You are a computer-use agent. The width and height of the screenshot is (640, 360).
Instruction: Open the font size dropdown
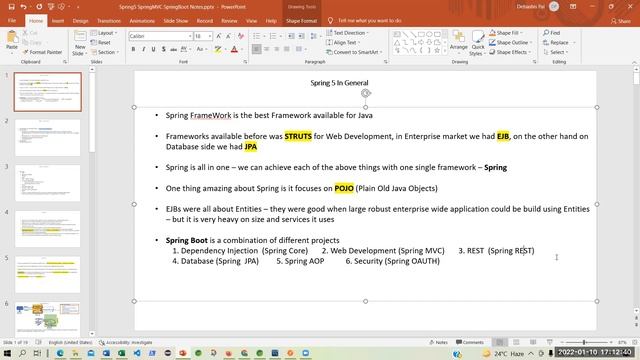(x=210, y=36)
